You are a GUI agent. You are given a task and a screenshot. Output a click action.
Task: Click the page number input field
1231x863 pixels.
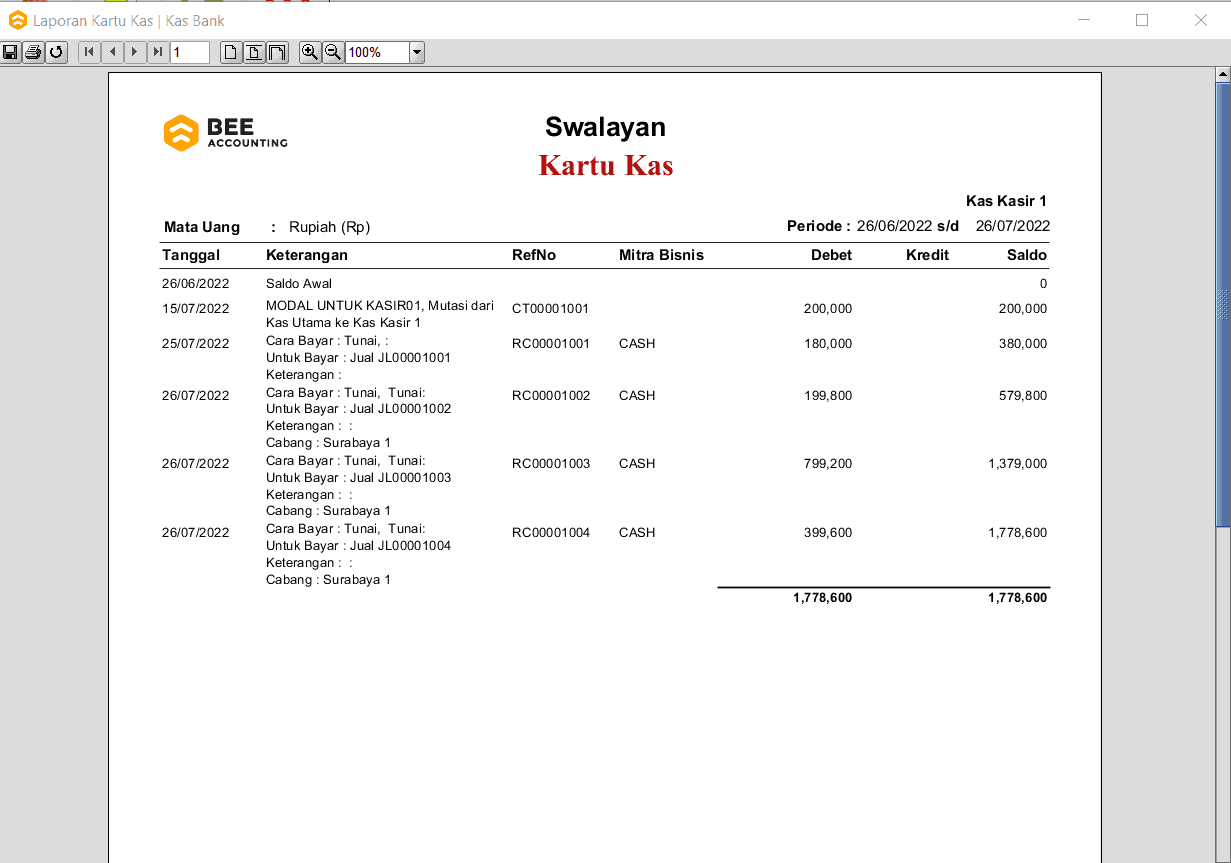click(x=190, y=52)
